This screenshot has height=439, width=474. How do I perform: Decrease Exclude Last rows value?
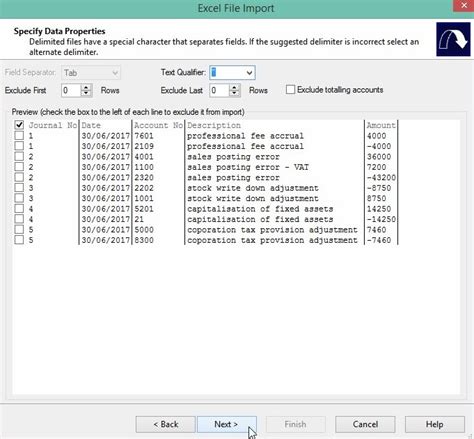click(235, 94)
